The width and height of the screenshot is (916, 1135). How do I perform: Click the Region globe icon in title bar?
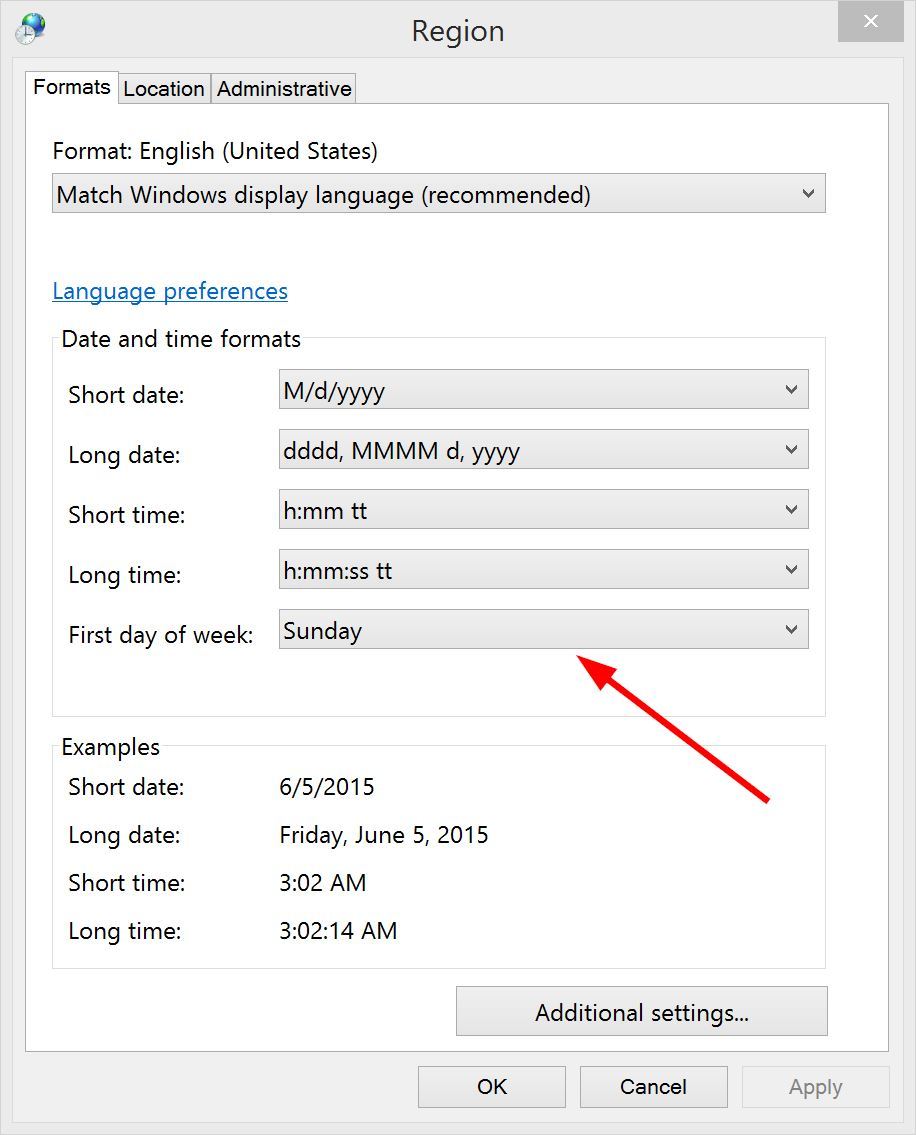(x=30, y=28)
